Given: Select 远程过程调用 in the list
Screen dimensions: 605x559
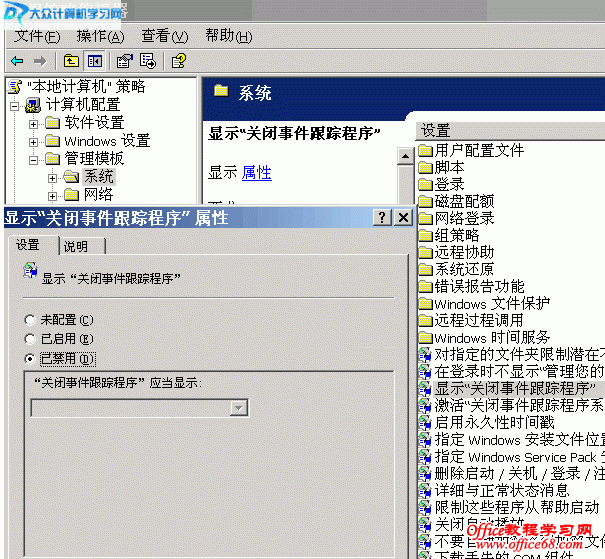Looking at the screenshot, I should coord(479,320).
